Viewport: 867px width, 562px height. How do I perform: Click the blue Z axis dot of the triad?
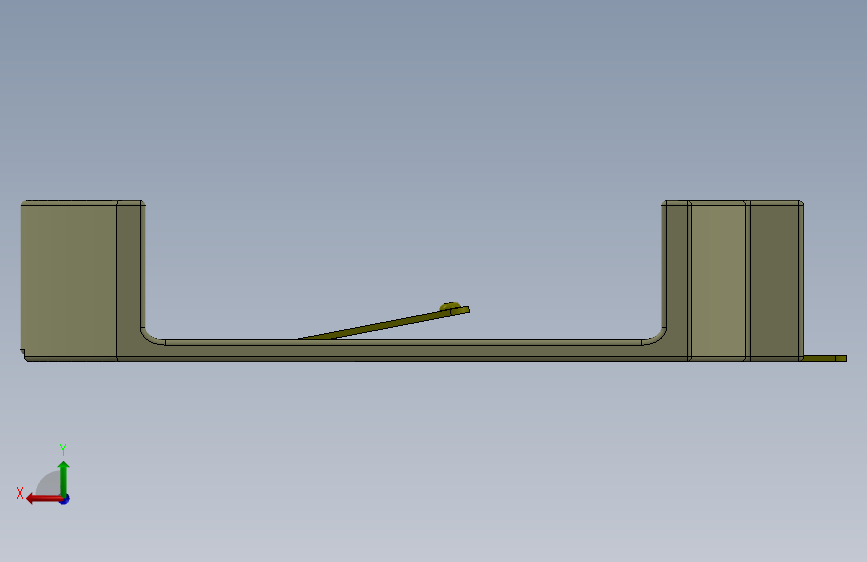[65, 499]
